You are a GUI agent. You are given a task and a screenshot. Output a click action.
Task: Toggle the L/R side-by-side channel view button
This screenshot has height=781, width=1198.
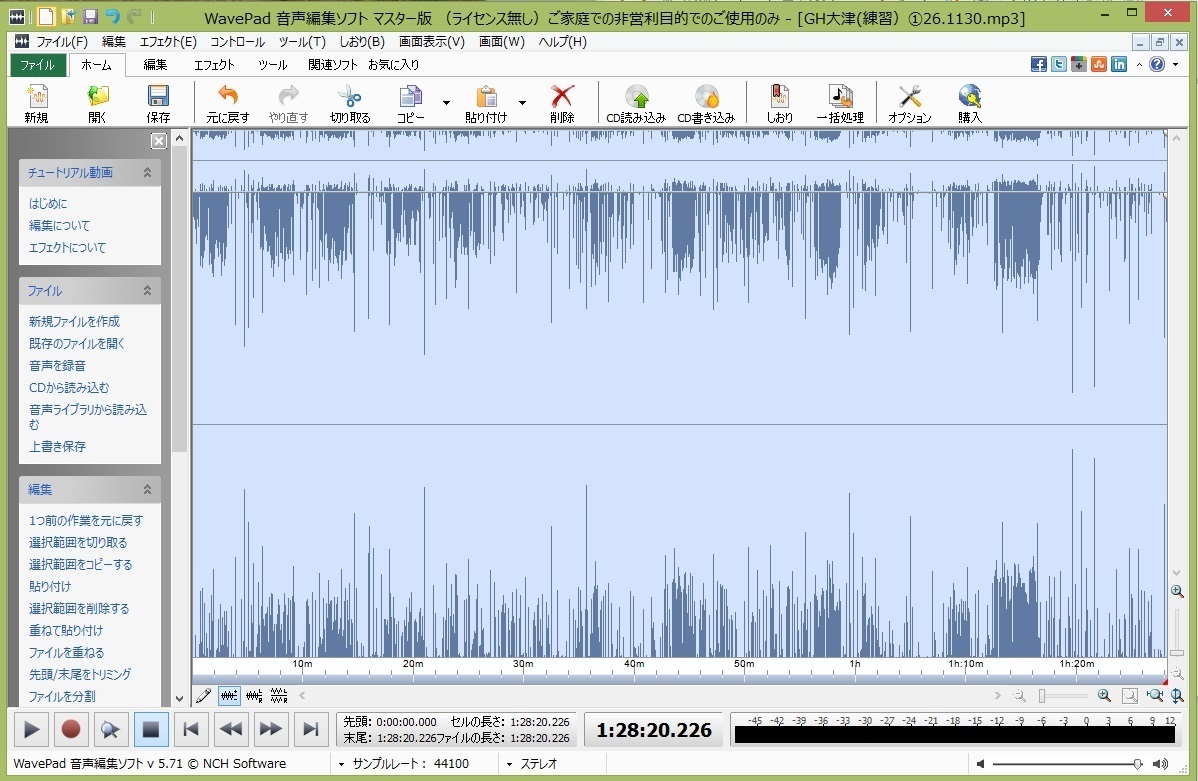click(x=254, y=695)
